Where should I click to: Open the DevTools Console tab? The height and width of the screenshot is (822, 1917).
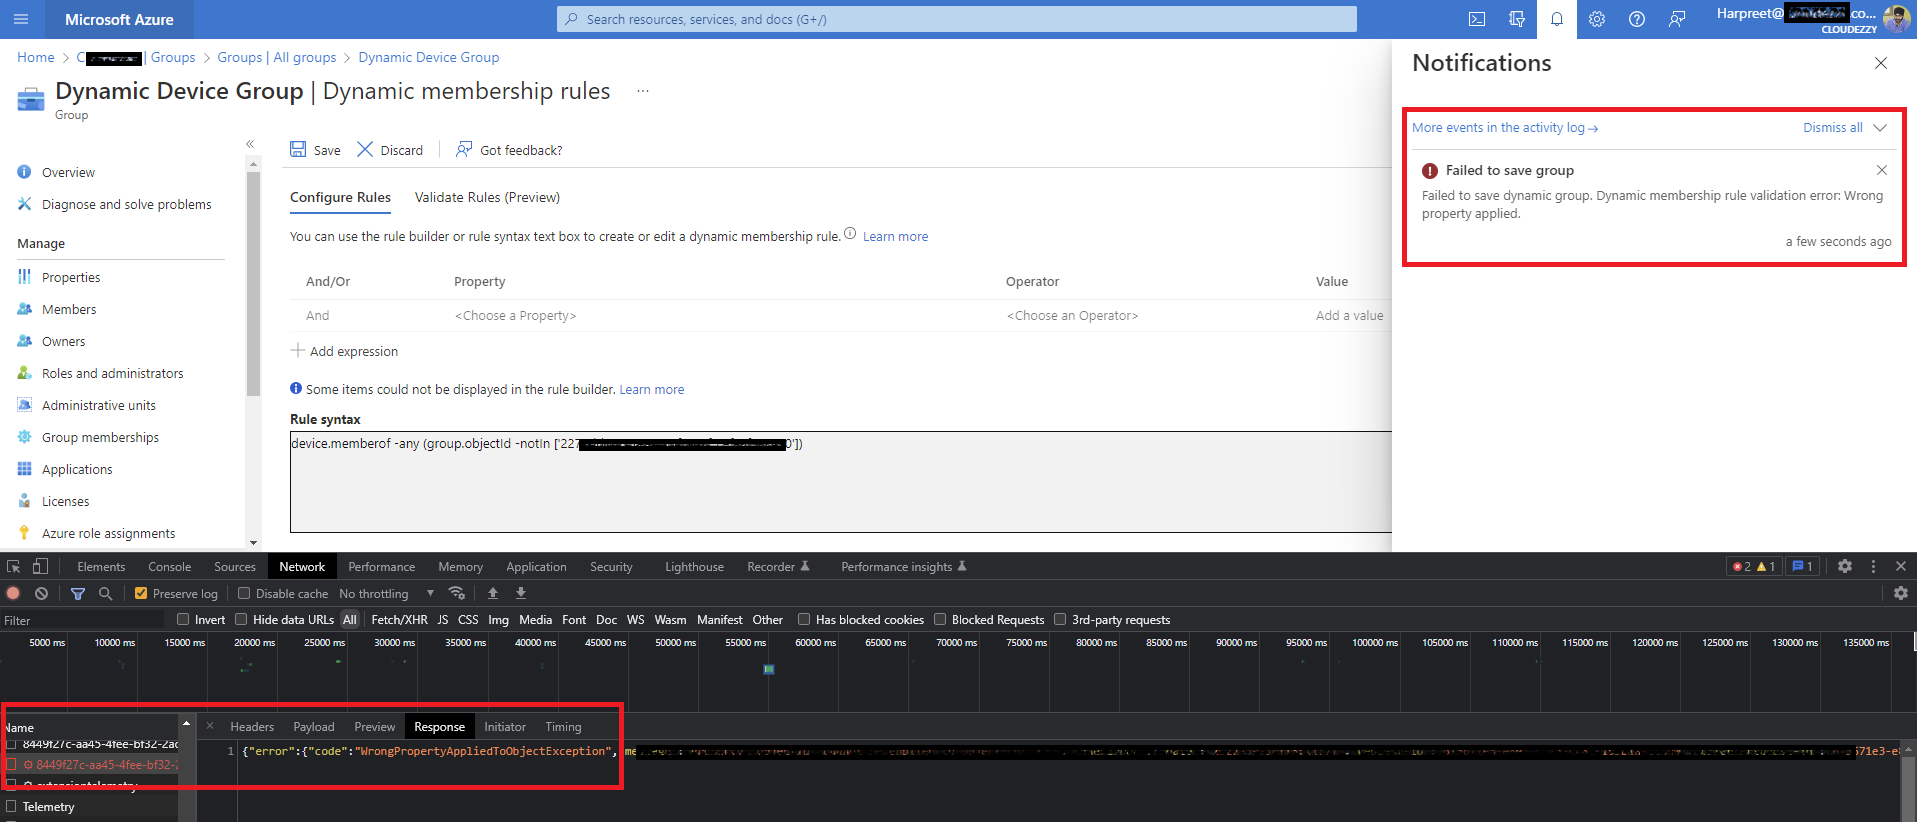[x=169, y=566]
